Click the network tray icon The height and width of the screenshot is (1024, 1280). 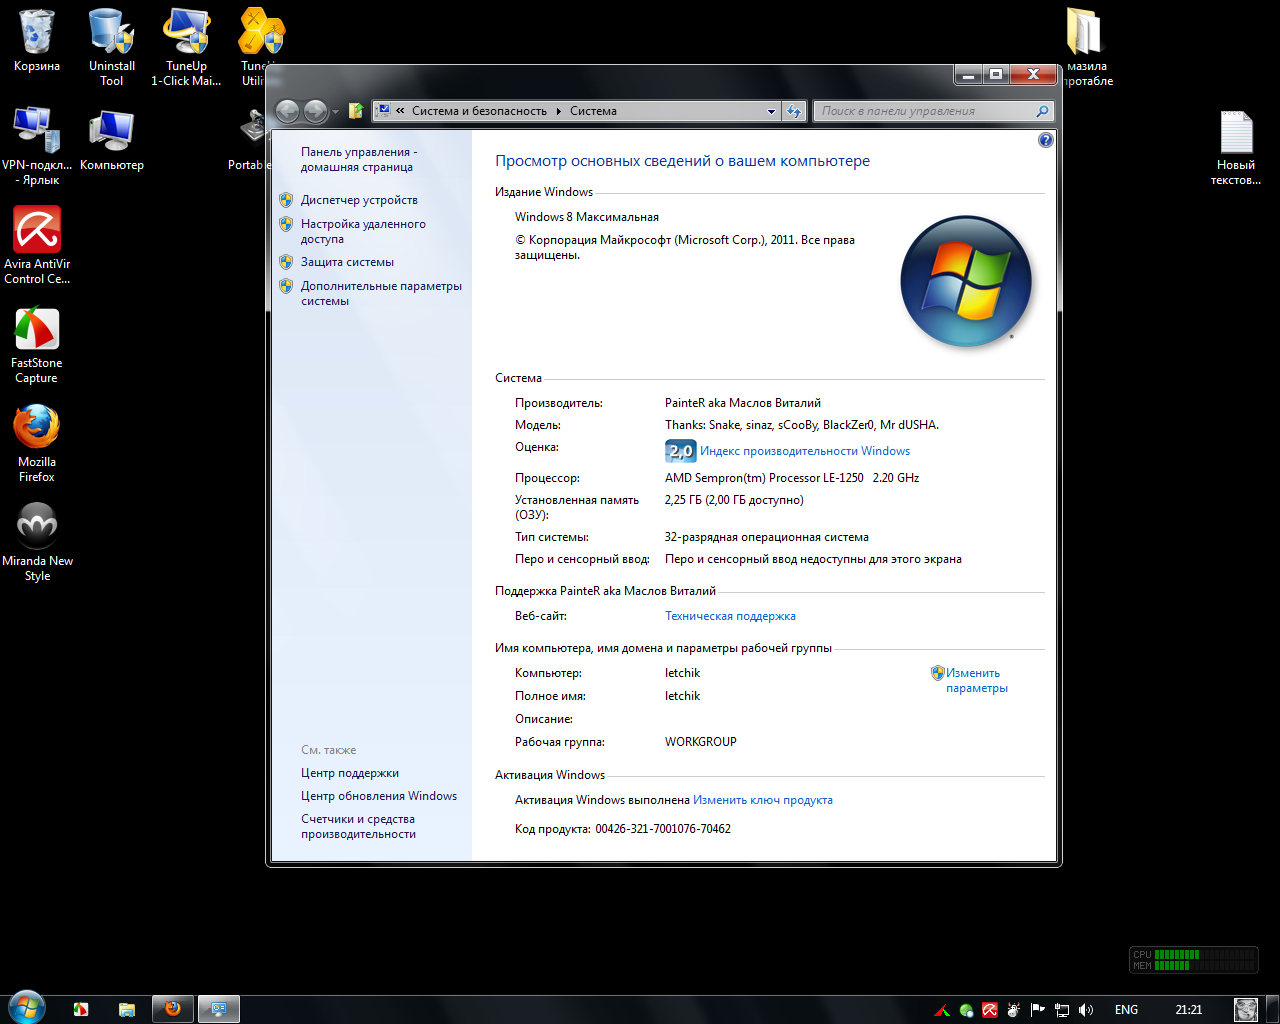click(x=1062, y=1010)
